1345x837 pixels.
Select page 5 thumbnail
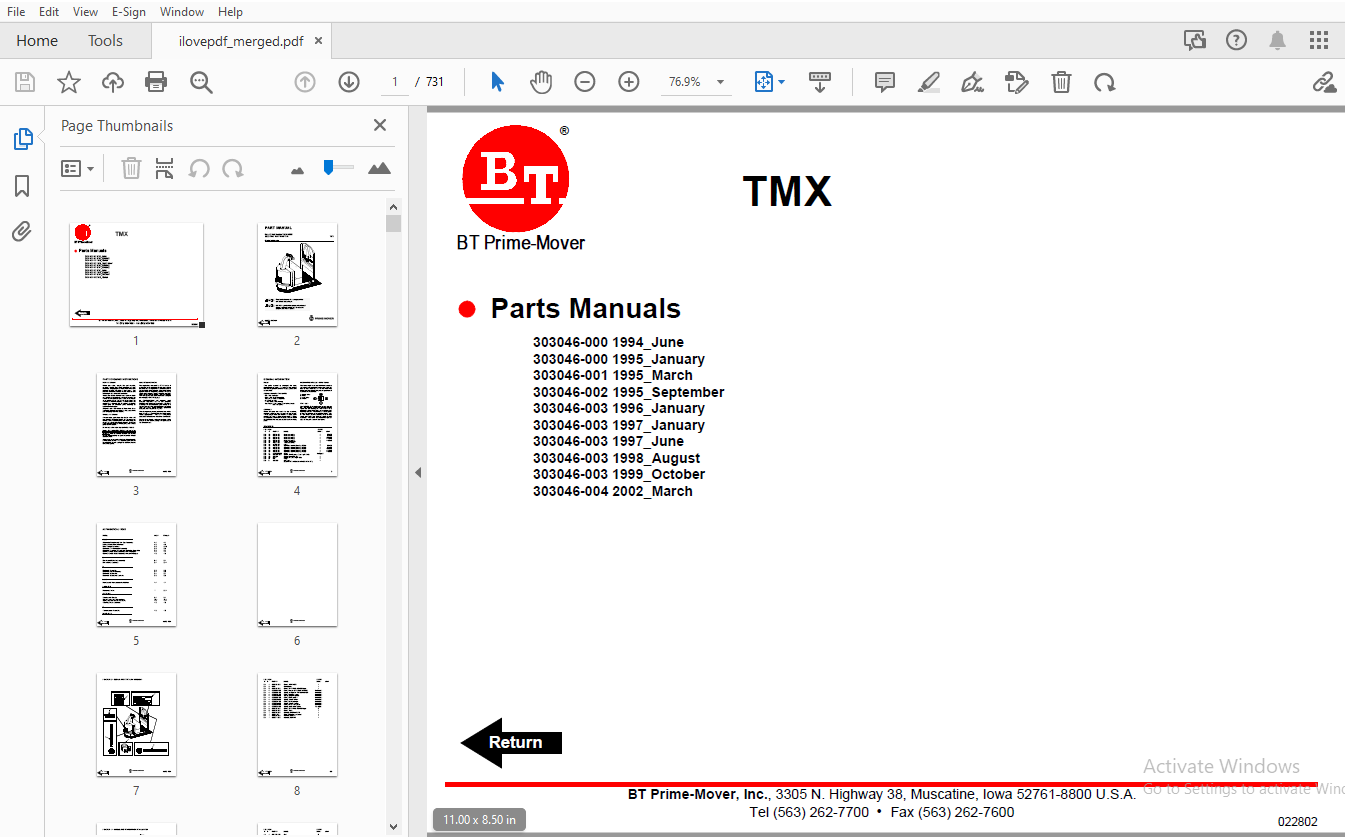point(137,575)
